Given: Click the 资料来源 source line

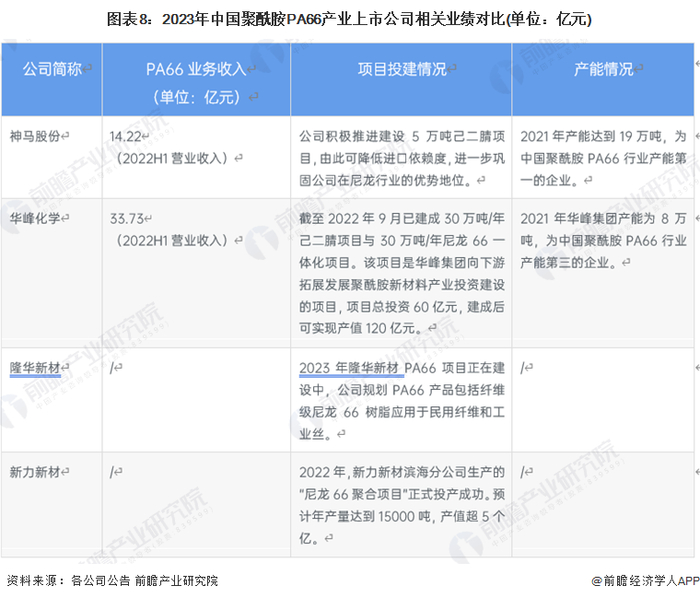Looking at the screenshot, I should point(112,580).
